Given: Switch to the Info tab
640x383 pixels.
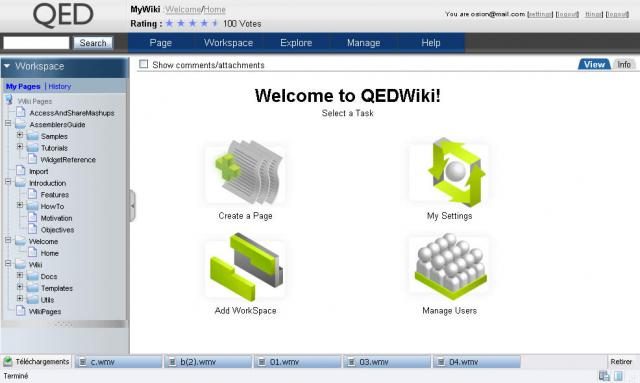Looking at the screenshot, I should 624,65.
